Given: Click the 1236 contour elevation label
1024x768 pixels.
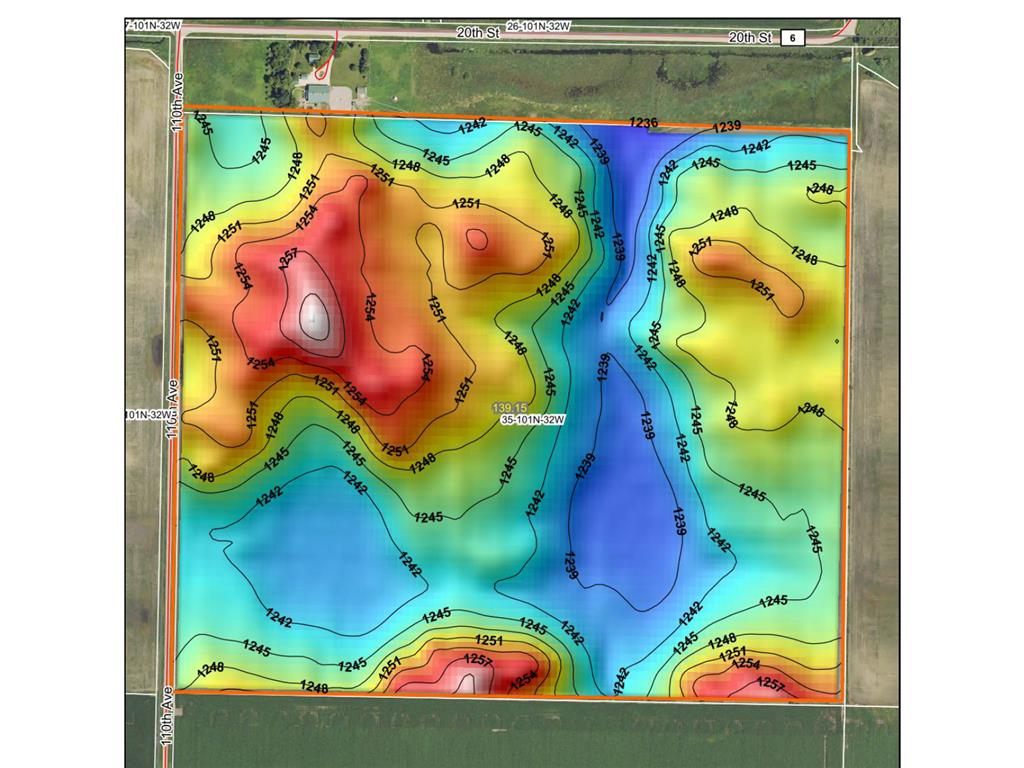Looking at the screenshot, I should (x=643, y=123).
